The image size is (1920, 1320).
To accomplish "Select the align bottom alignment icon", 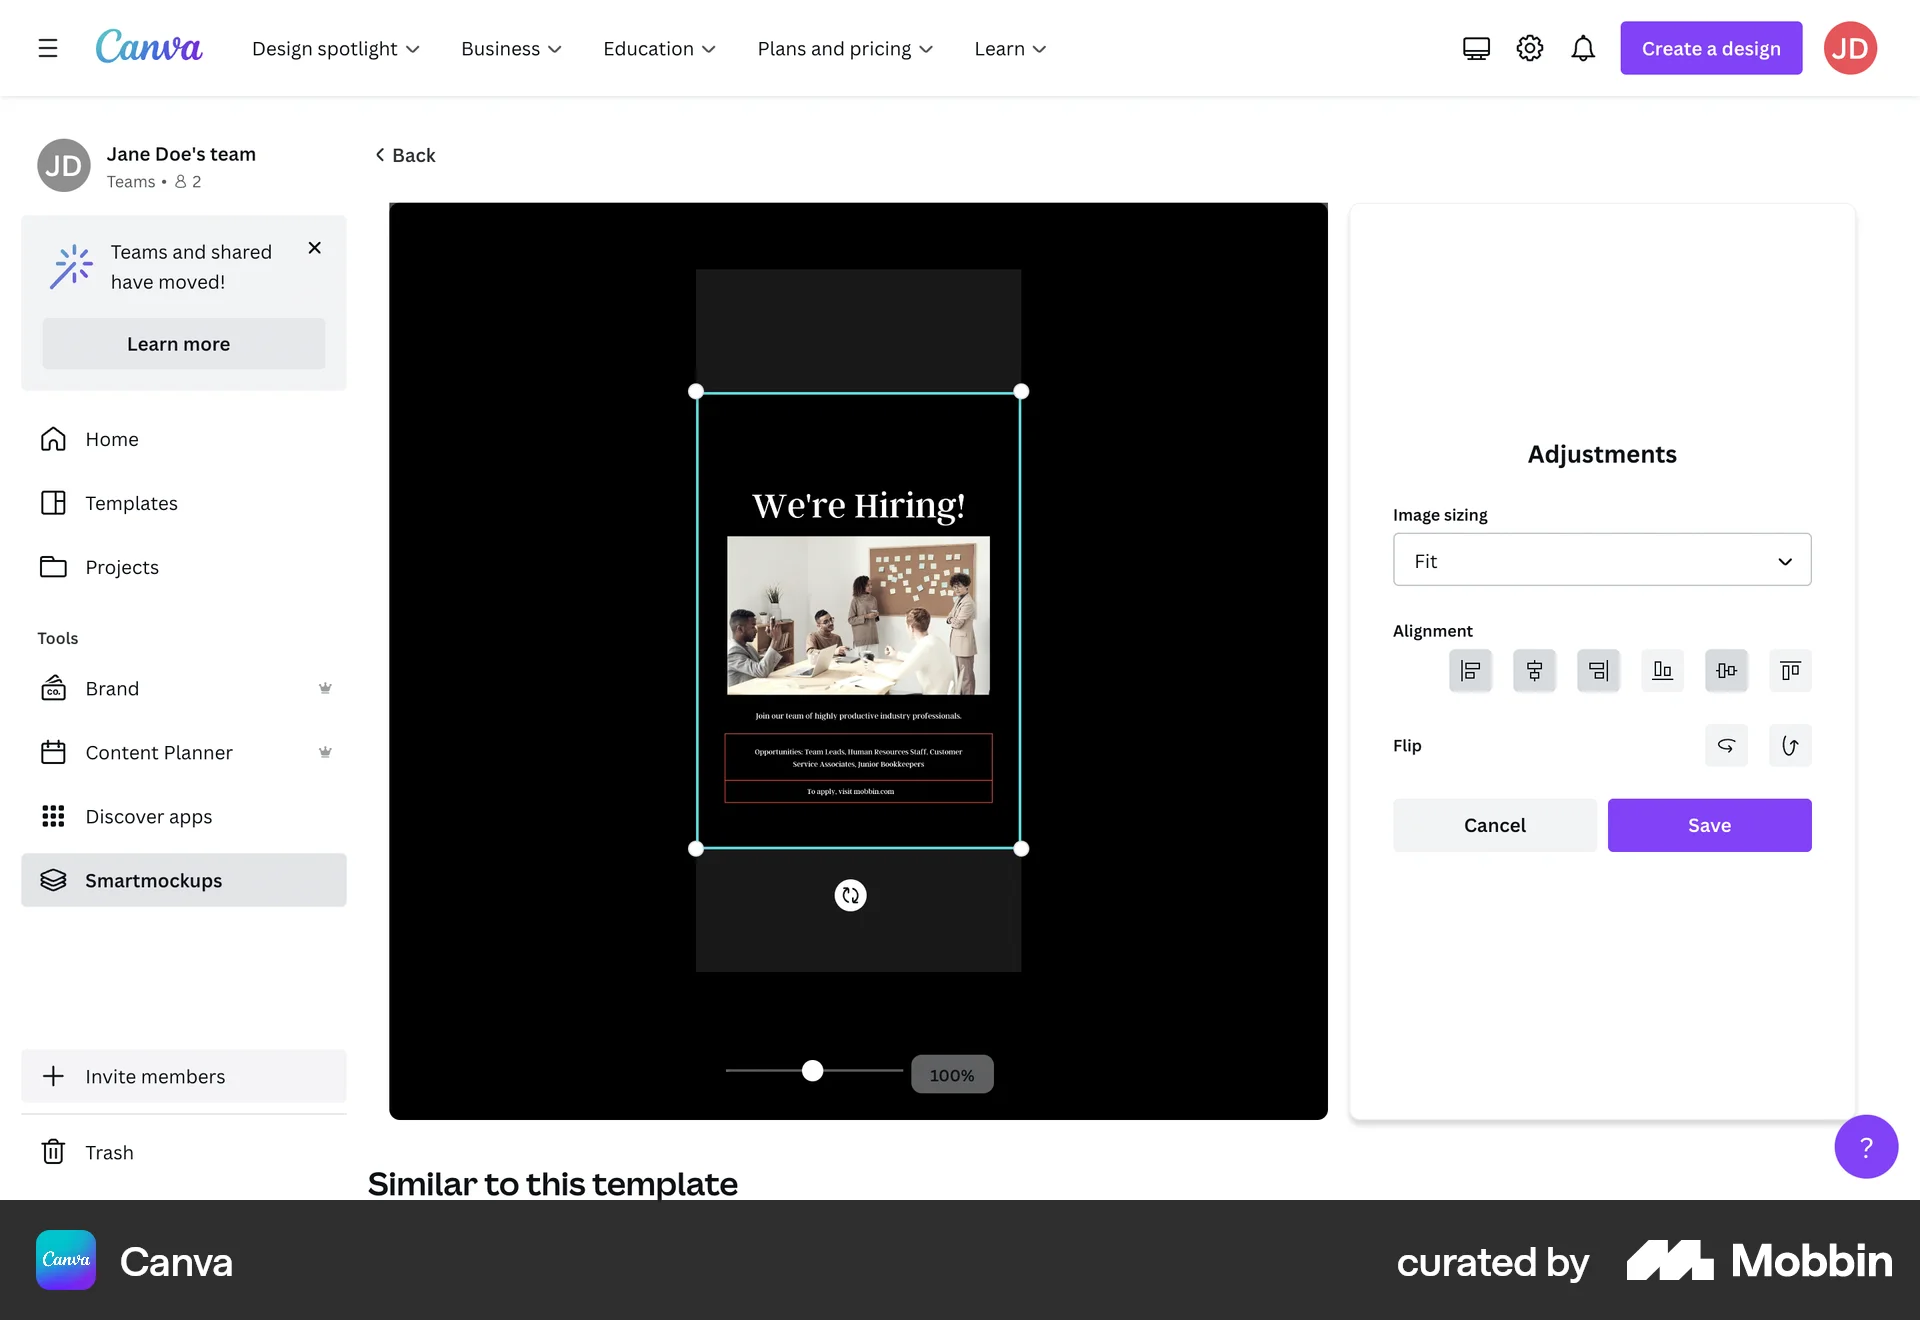I will (x=1662, y=670).
